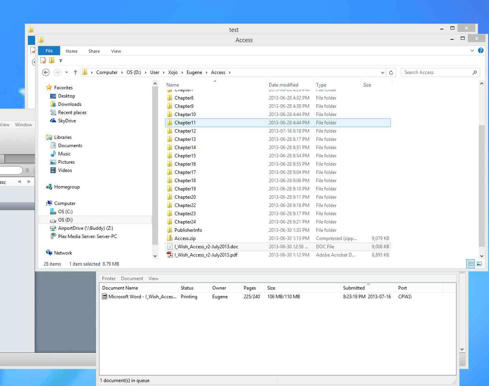This screenshot has height=386, width=489.
Task: Switch to the View ribbon tab
Action: tap(116, 51)
